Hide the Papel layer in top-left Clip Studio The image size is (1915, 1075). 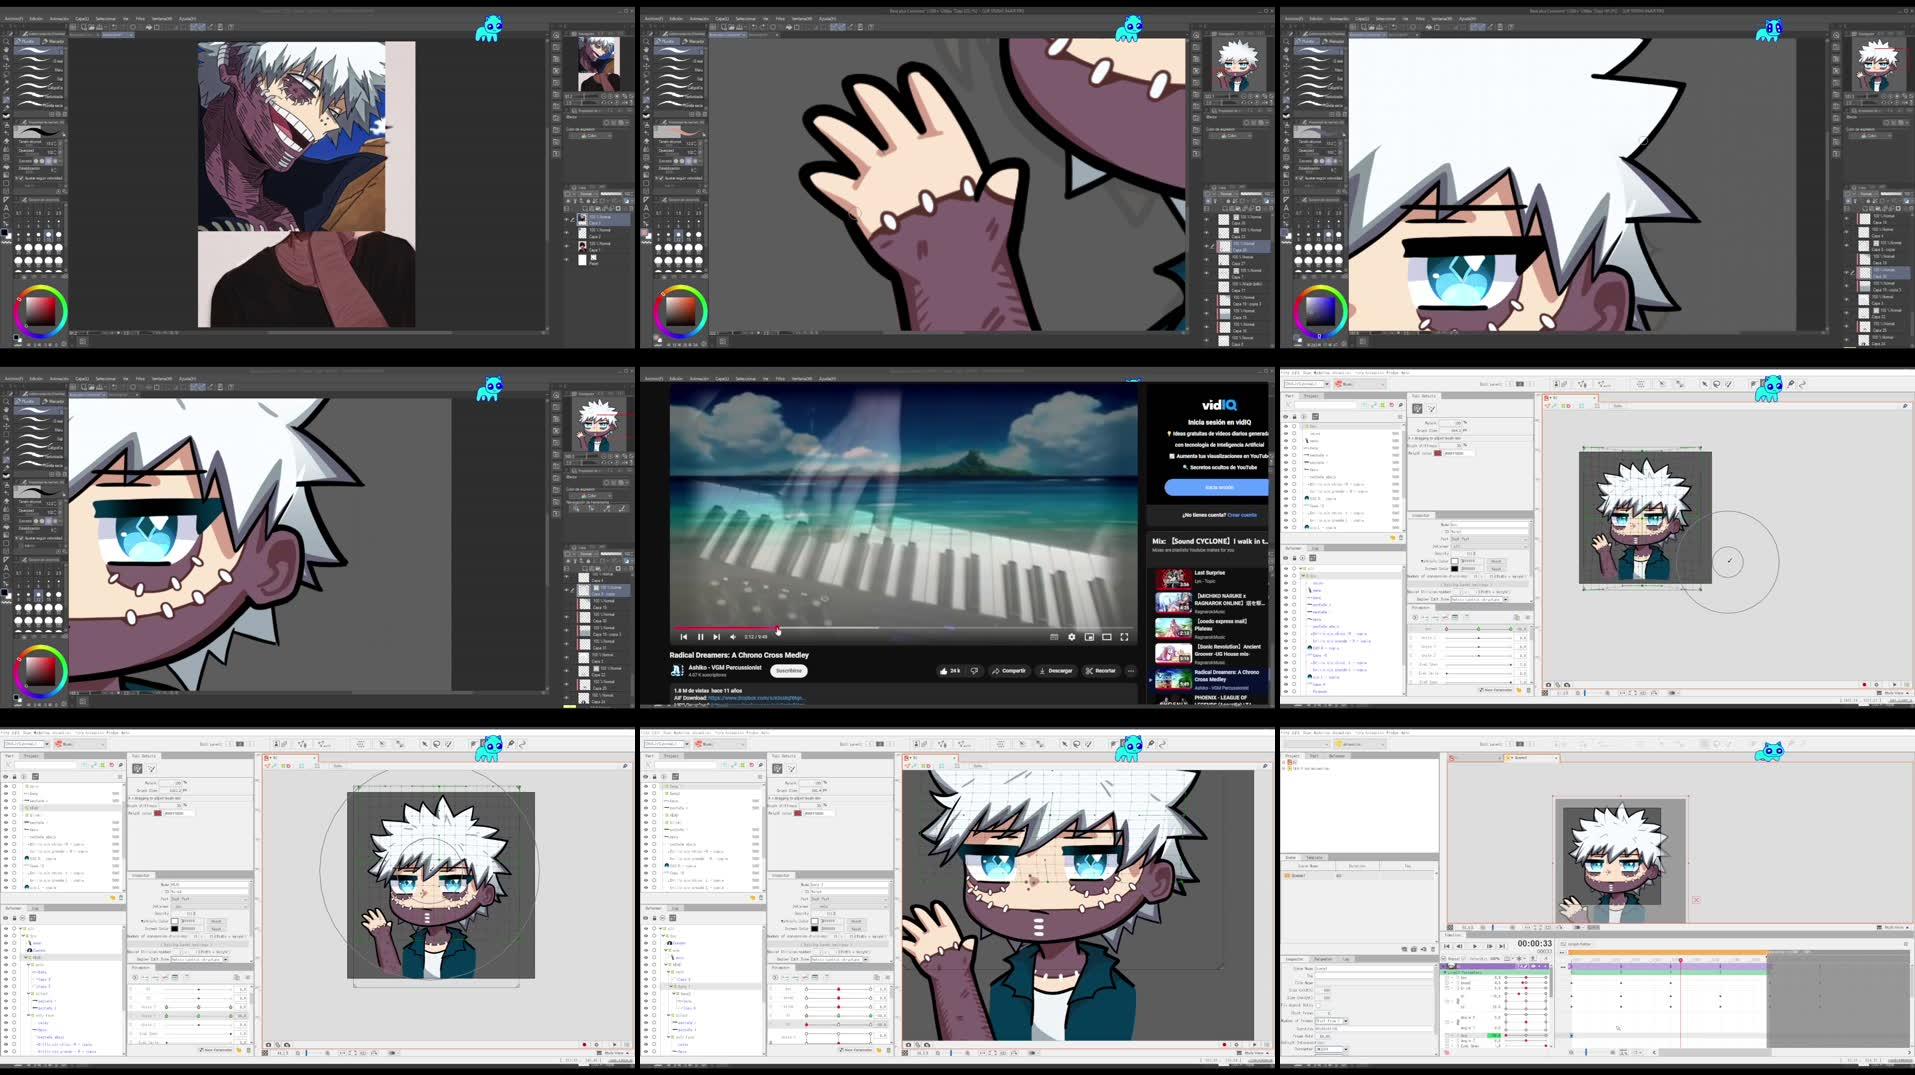point(566,260)
